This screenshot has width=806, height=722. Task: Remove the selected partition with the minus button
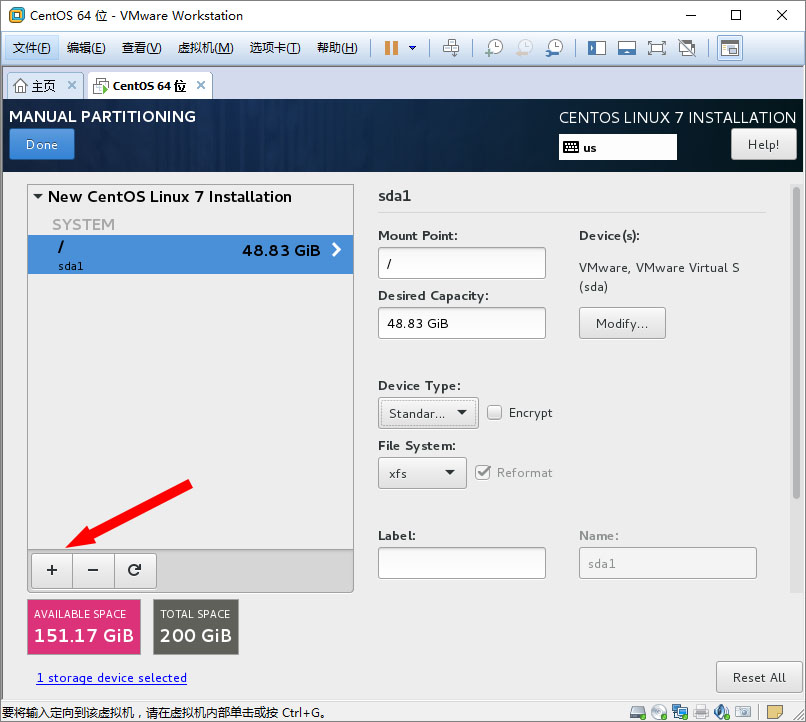point(93,570)
